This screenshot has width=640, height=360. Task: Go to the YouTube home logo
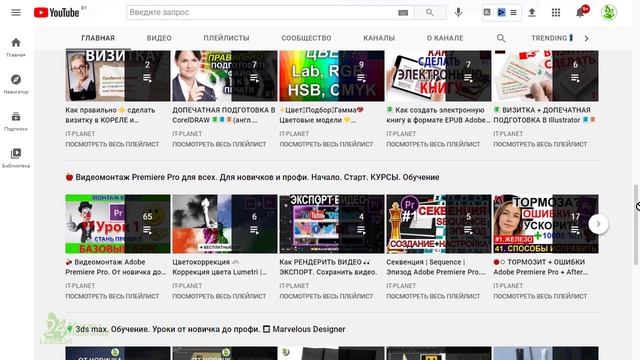(57, 13)
